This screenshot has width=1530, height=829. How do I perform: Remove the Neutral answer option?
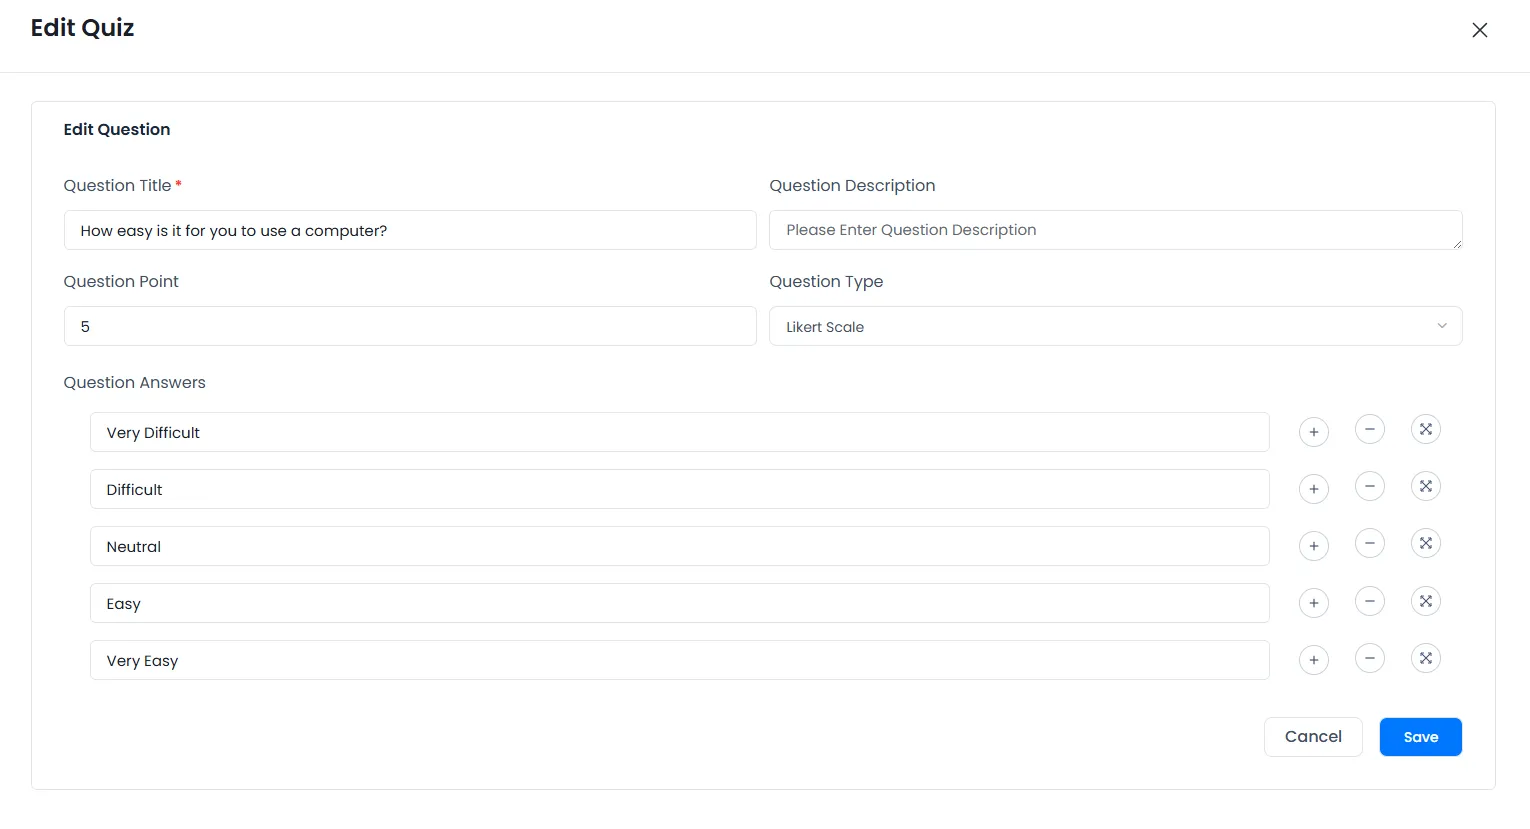click(x=1369, y=545)
